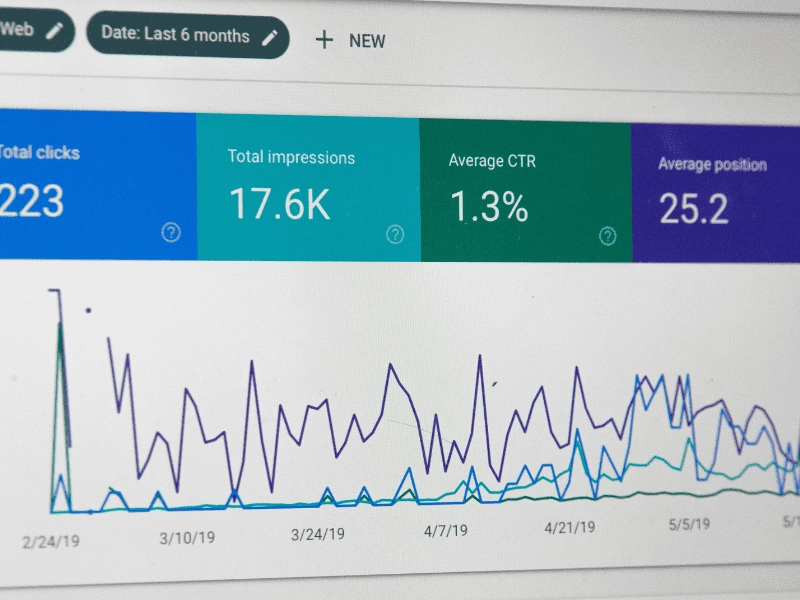Click the isolated purple dot near chart start
The image size is (800, 600).
click(x=88, y=311)
